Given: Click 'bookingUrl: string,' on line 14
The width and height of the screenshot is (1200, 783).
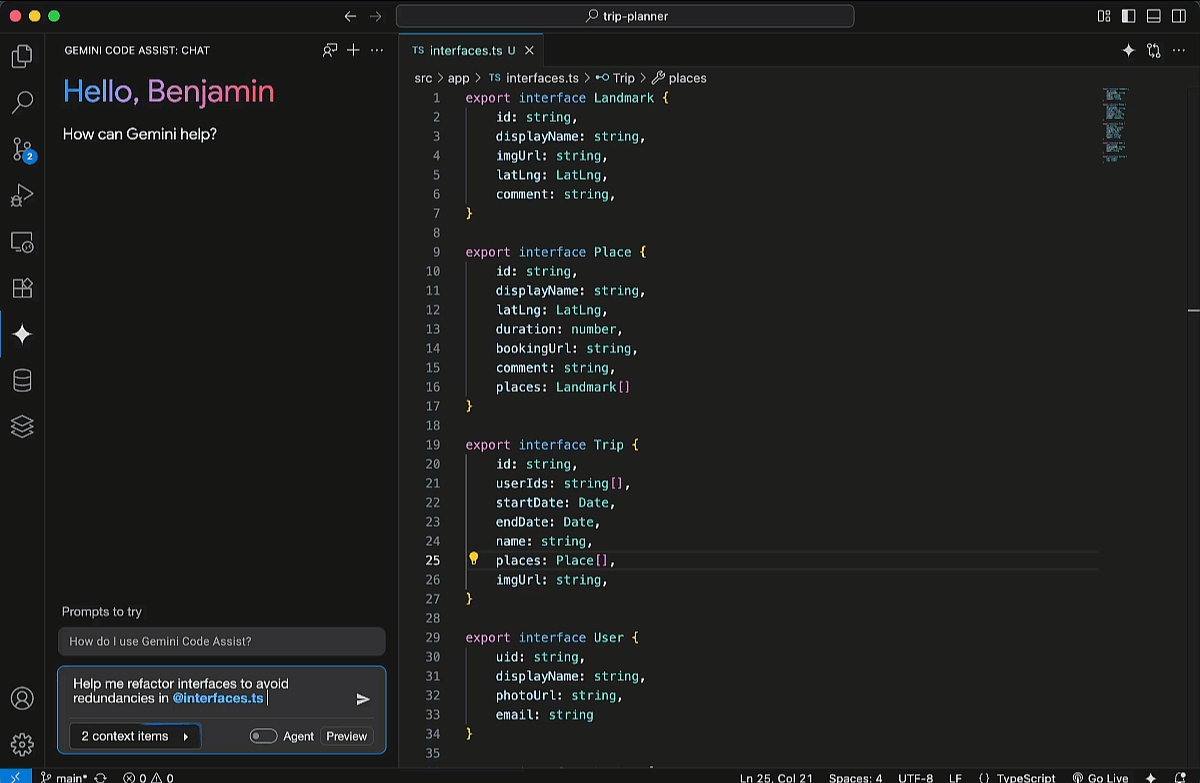Looking at the screenshot, I should [x=567, y=348].
